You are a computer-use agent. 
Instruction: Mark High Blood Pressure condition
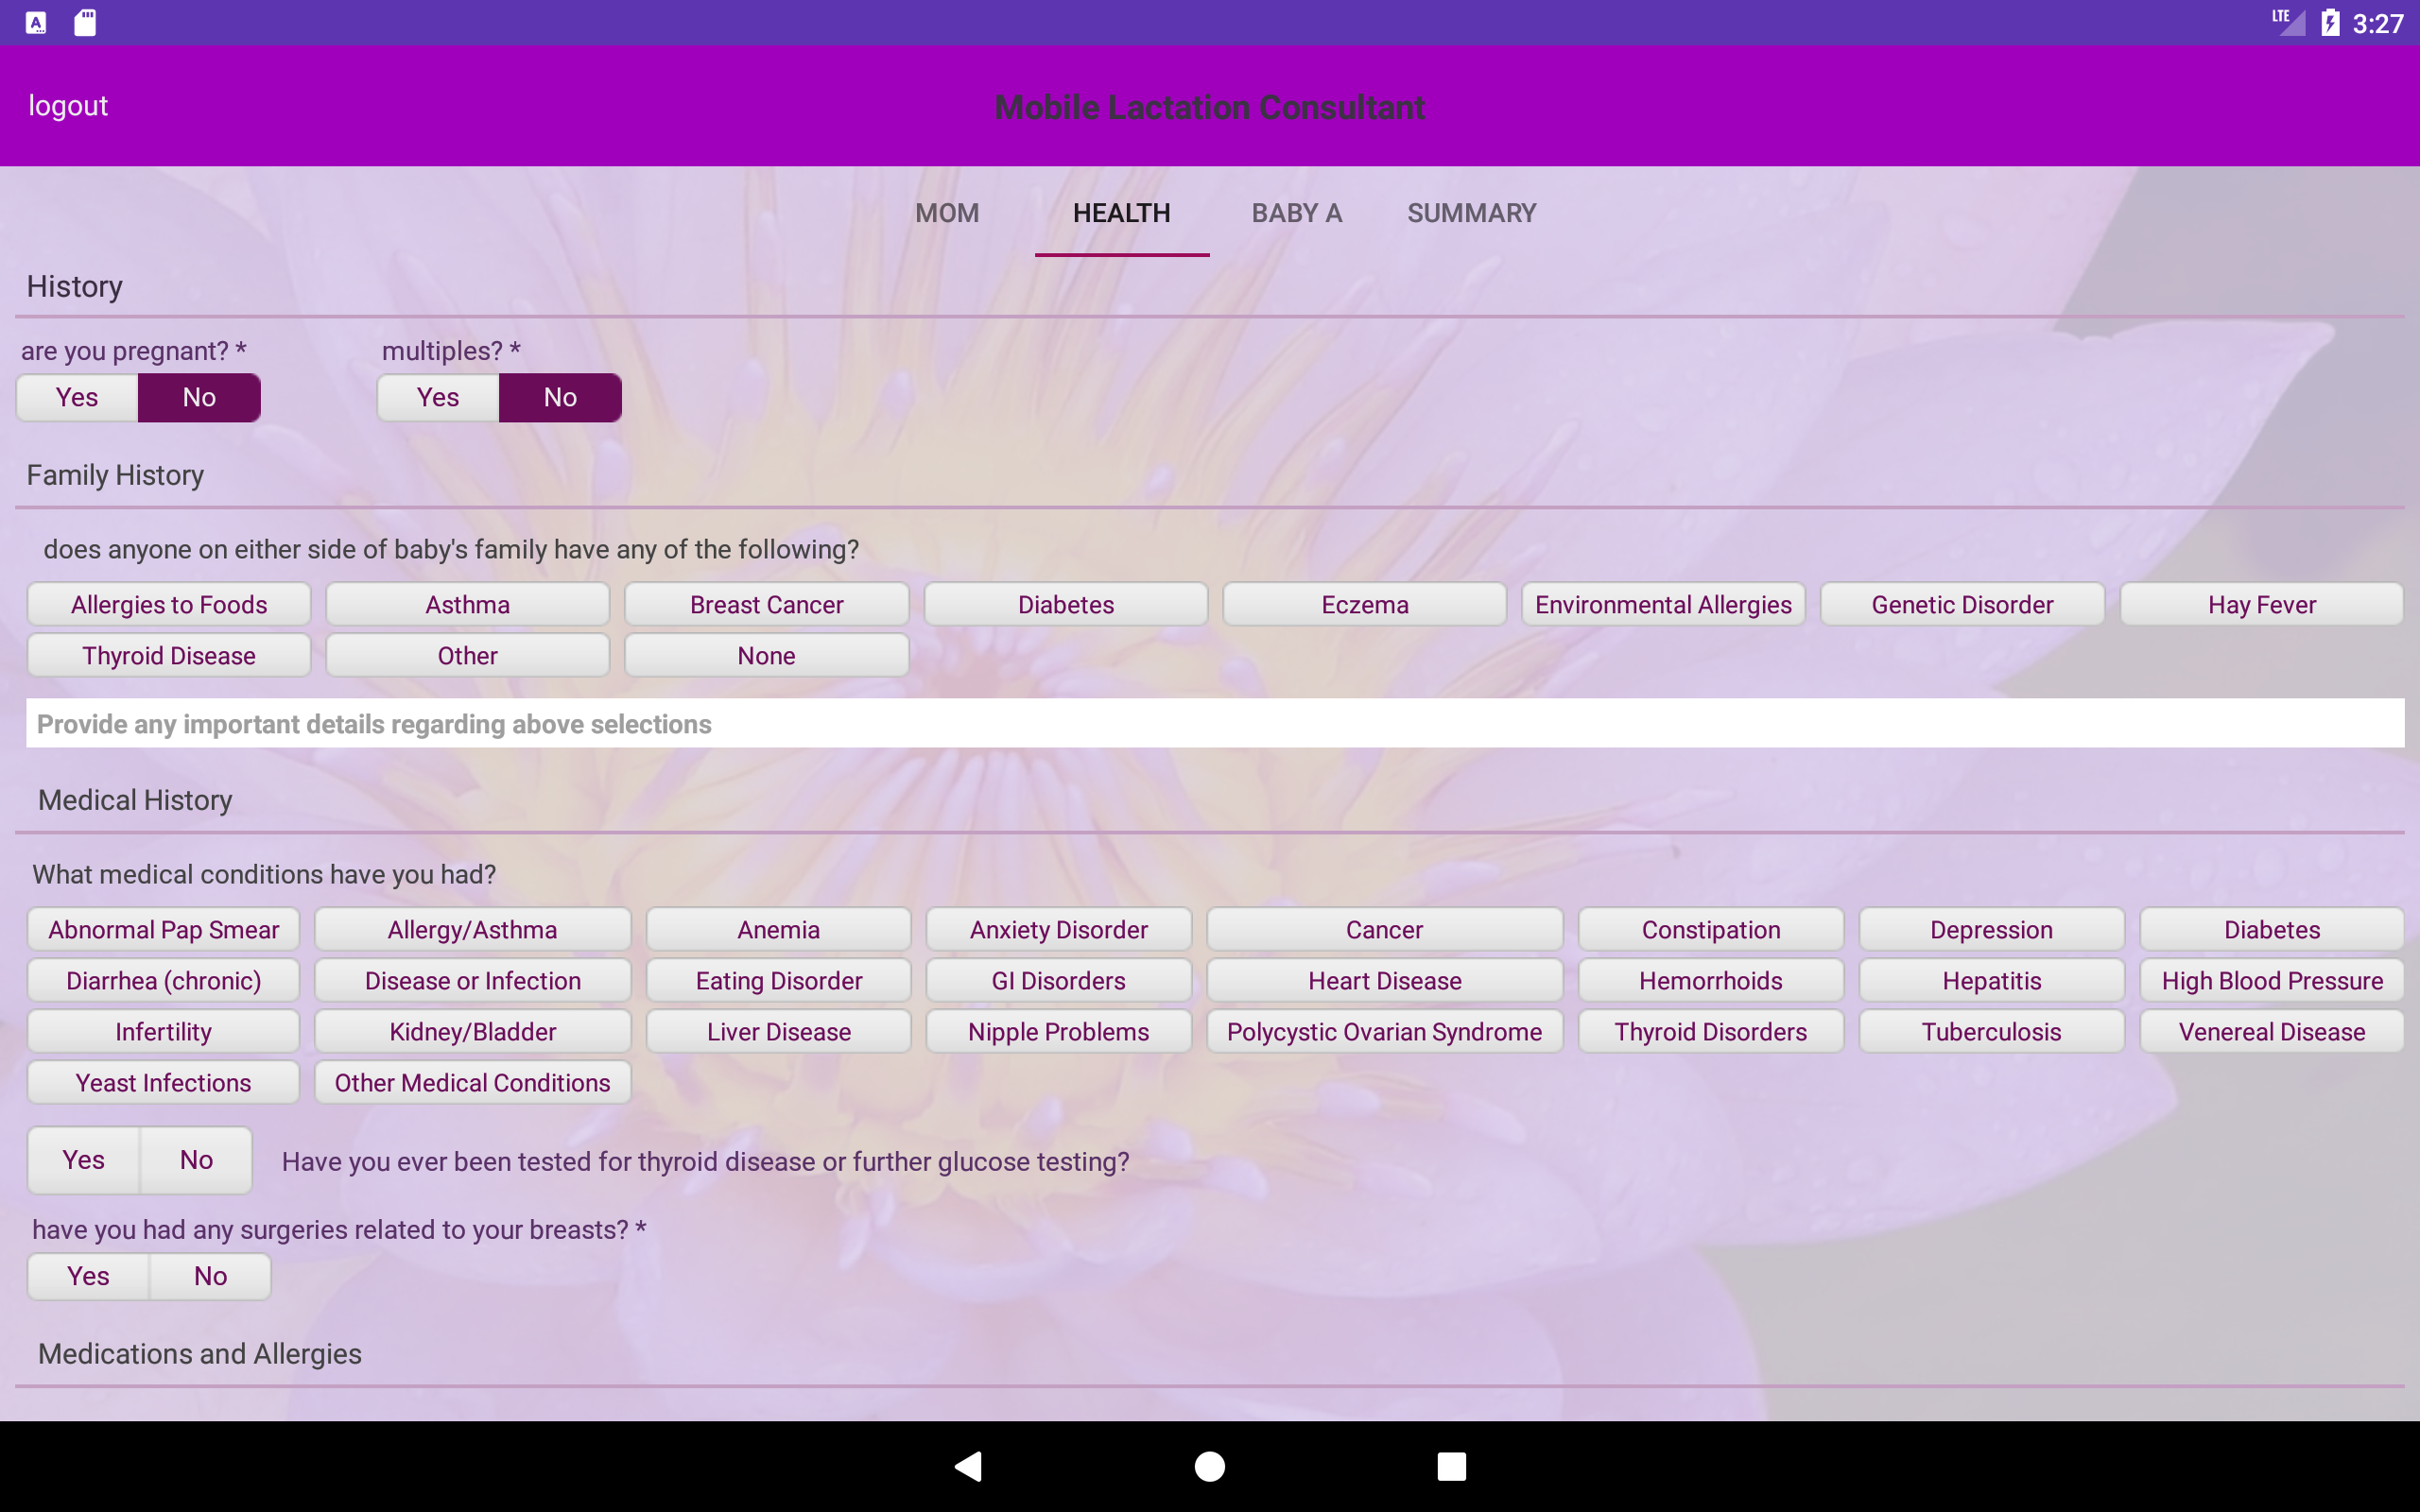point(2272,980)
